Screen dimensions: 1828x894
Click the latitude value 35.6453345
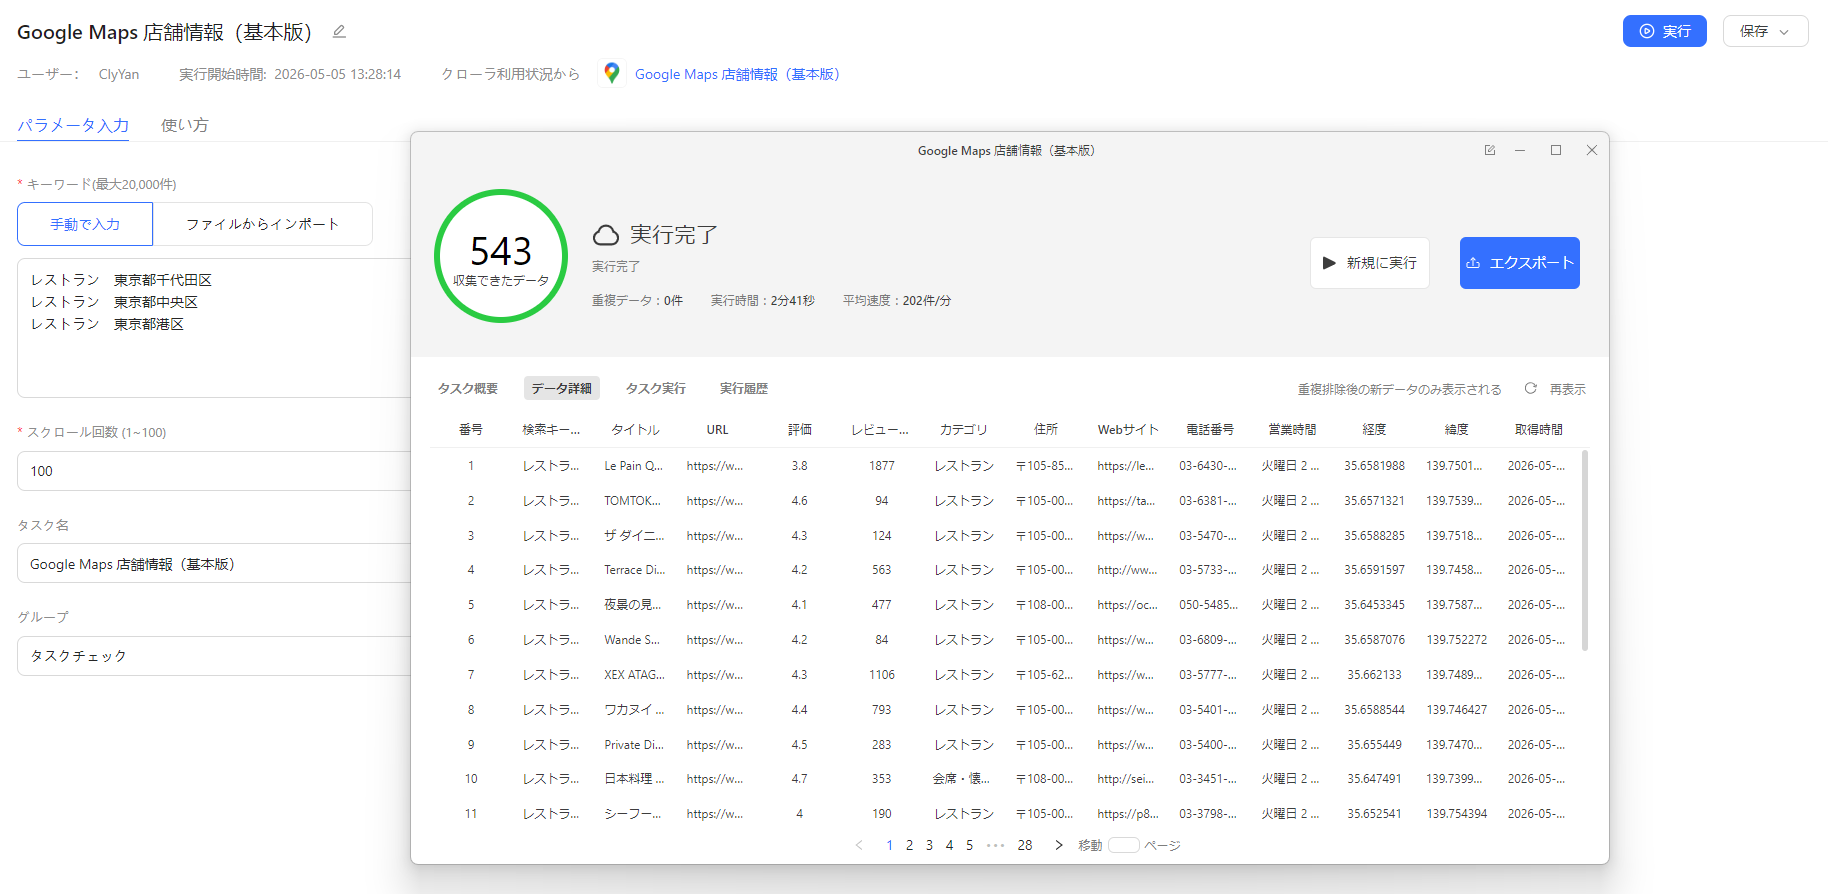click(1374, 605)
